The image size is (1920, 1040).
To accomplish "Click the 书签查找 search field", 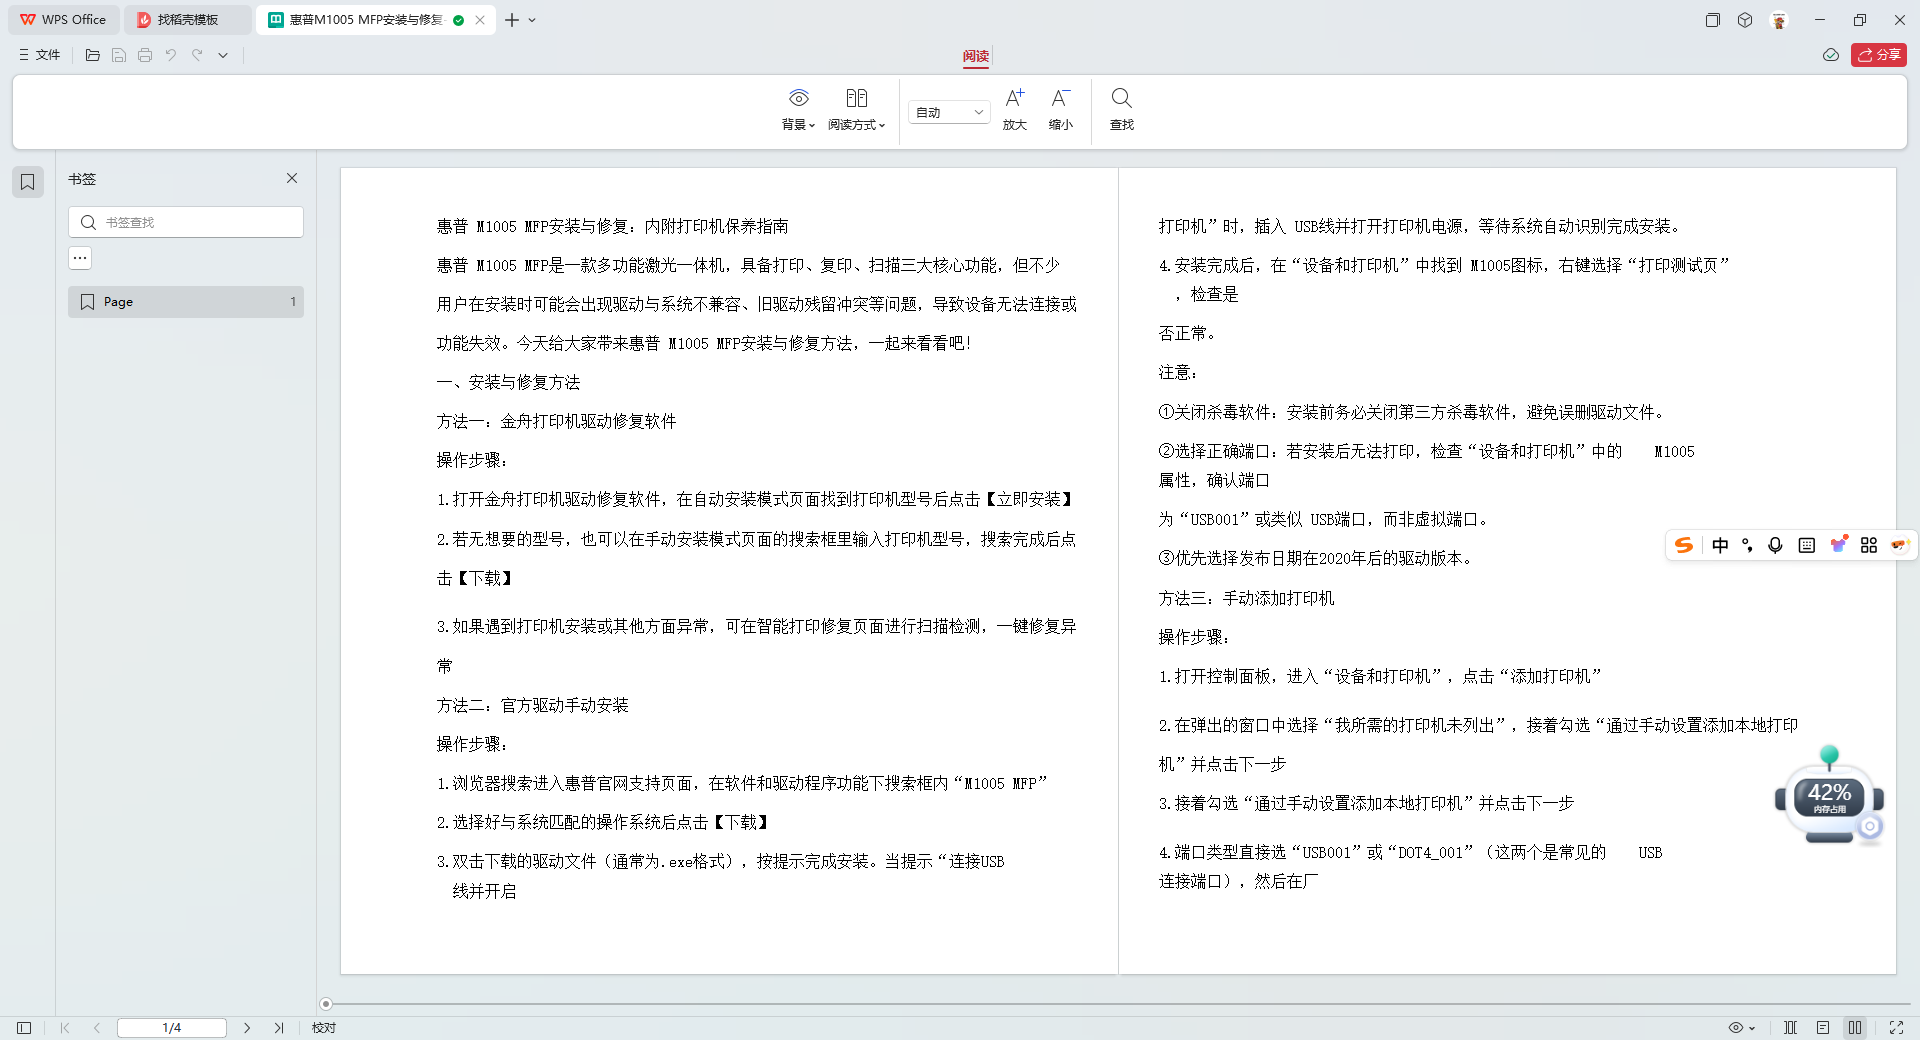I will 186,222.
